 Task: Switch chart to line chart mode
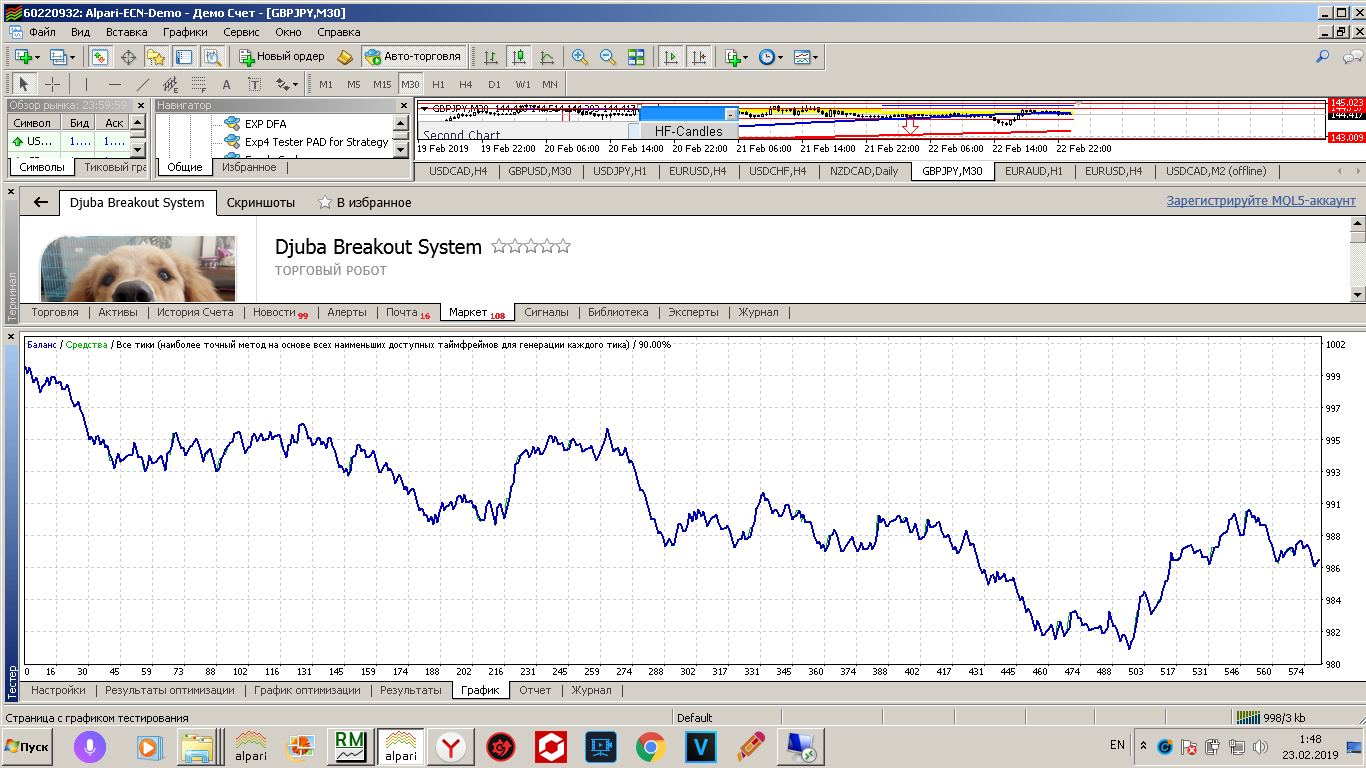click(x=546, y=57)
